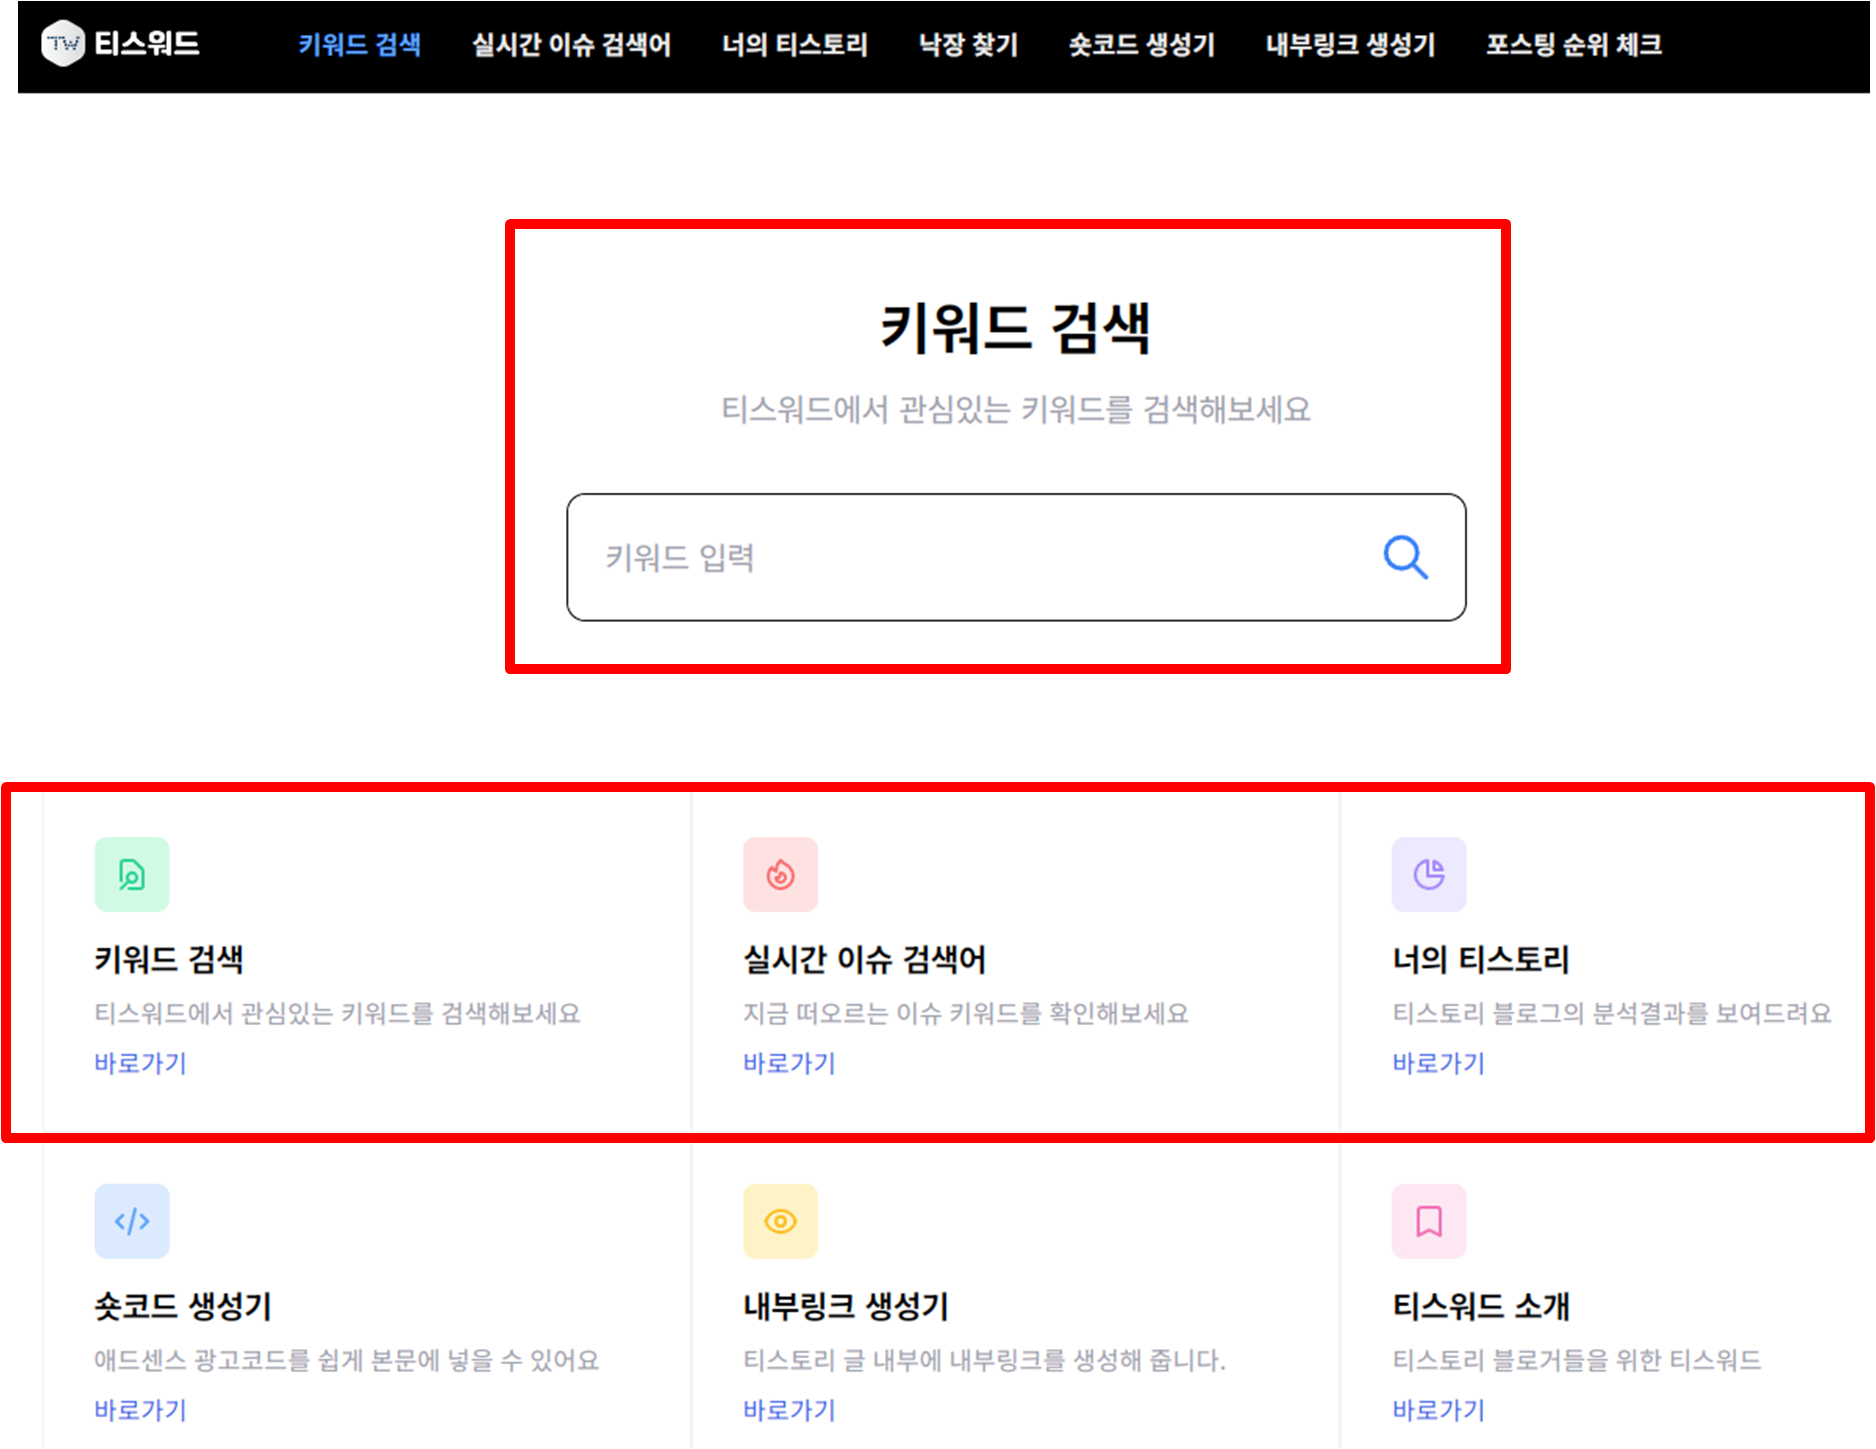The width and height of the screenshot is (1876, 1449).
Task: Click 바로가기 under 키워드 검색 card
Action: click(140, 1063)
